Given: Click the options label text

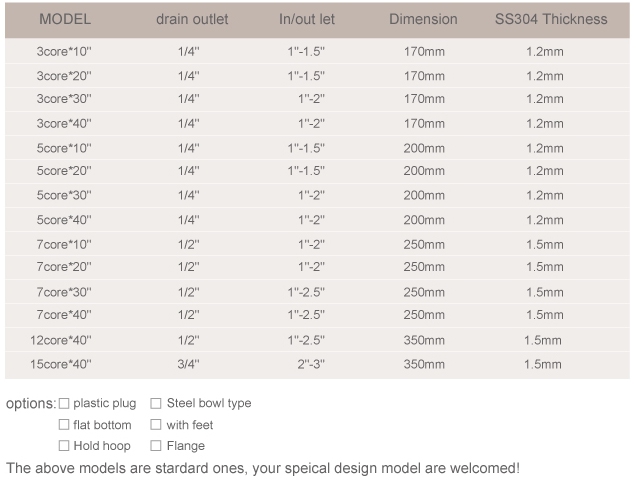Looking at the screenshot, I should coord(30,405).
